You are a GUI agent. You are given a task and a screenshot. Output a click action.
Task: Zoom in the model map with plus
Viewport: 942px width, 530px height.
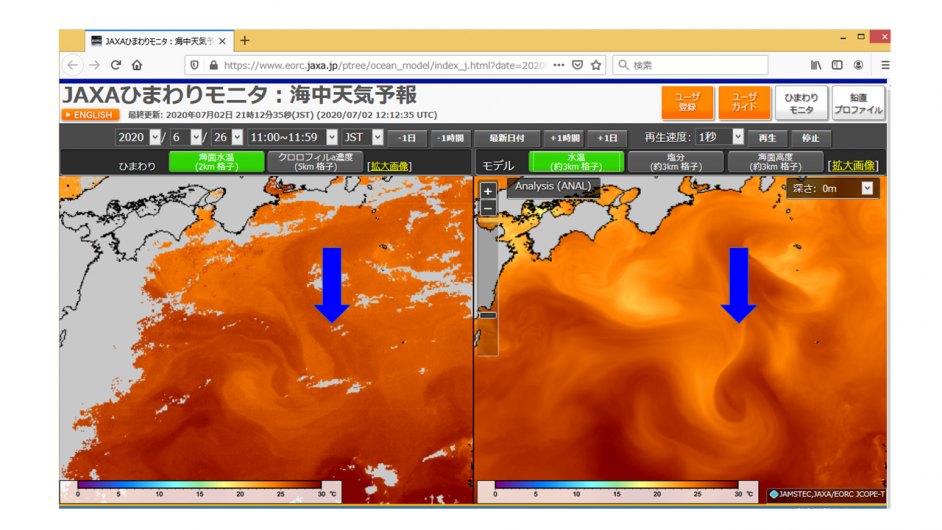(488, 191)
